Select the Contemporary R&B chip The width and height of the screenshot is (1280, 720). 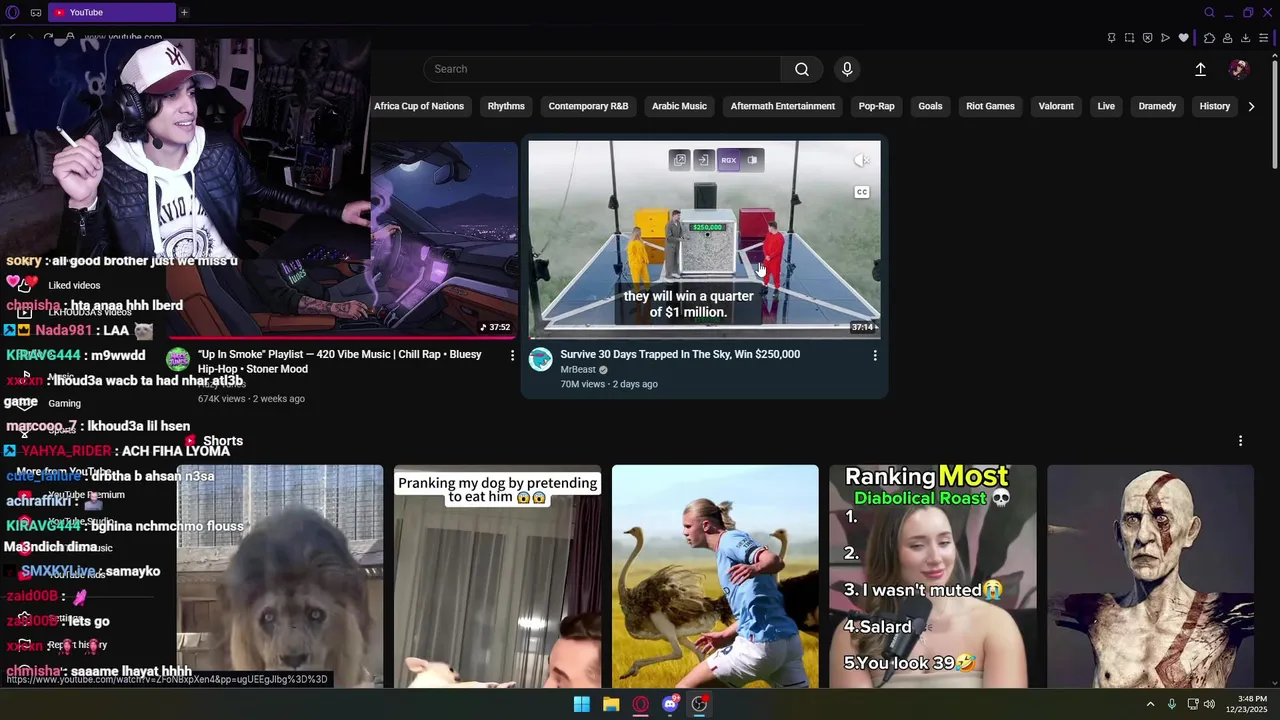588,106
